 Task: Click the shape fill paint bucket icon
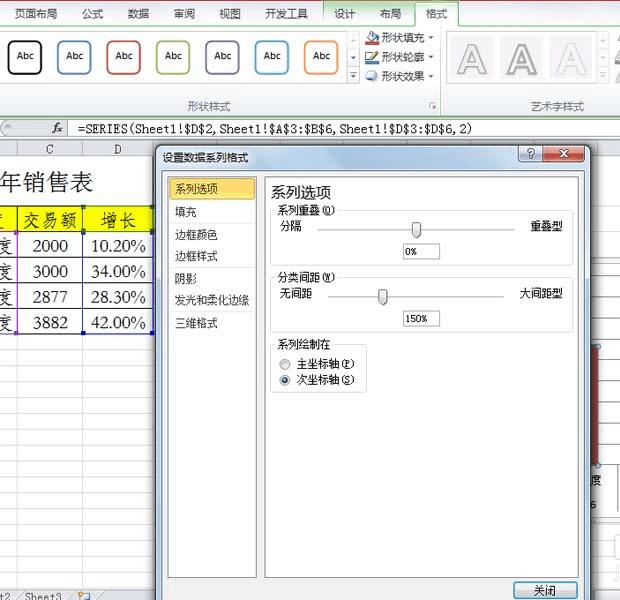(x=372, y=38)
